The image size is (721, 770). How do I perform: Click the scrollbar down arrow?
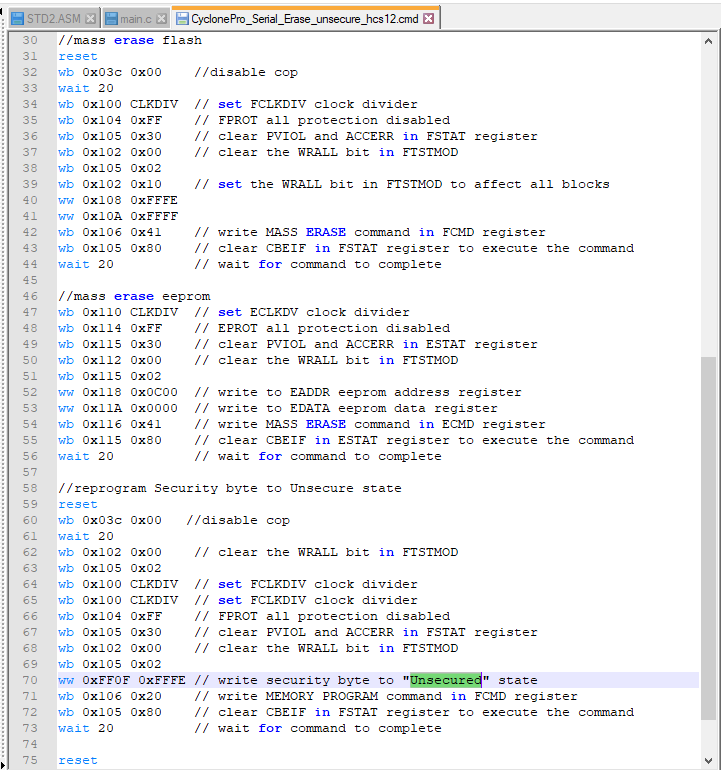pyautogui.click(x=708, y=761)
